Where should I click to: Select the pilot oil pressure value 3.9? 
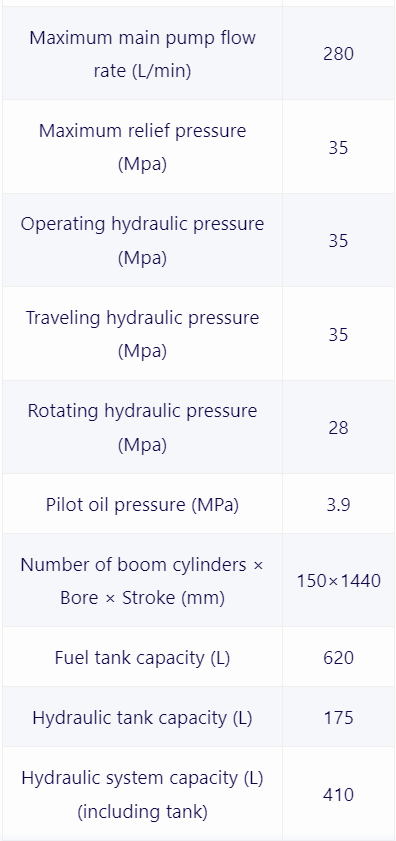(x=339, y=505)
